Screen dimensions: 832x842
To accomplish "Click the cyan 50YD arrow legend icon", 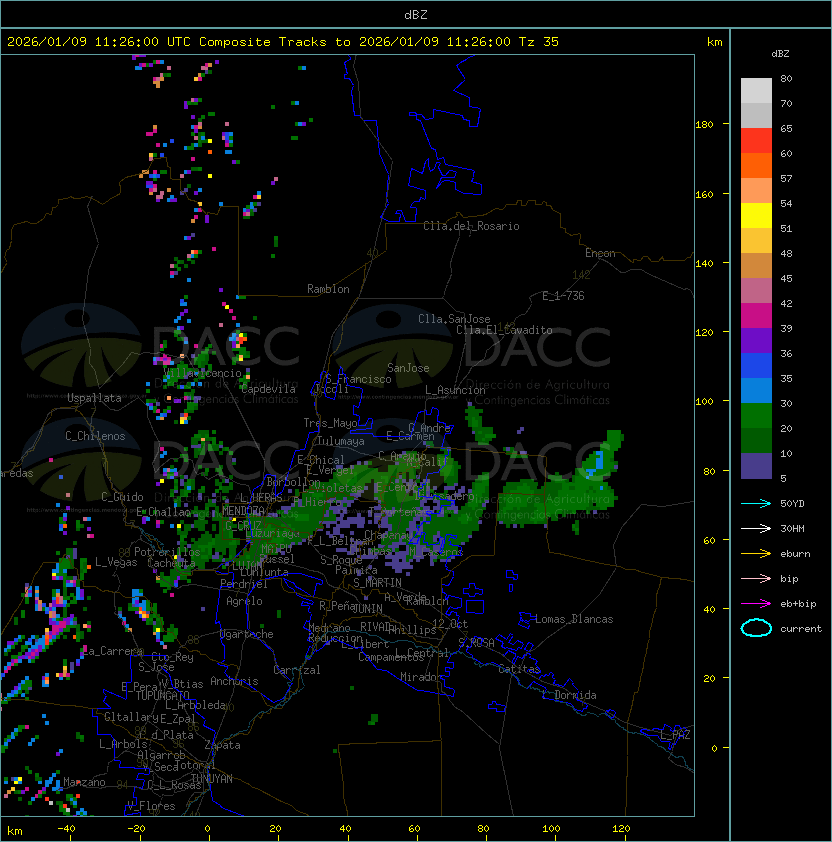I will [756, 503].
